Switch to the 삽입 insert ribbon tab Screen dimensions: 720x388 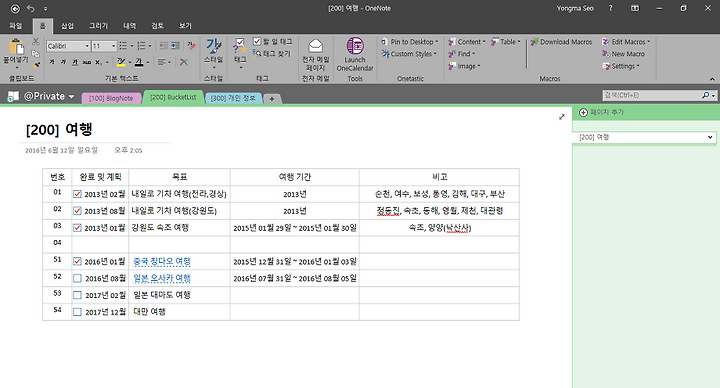pos(68,26)
